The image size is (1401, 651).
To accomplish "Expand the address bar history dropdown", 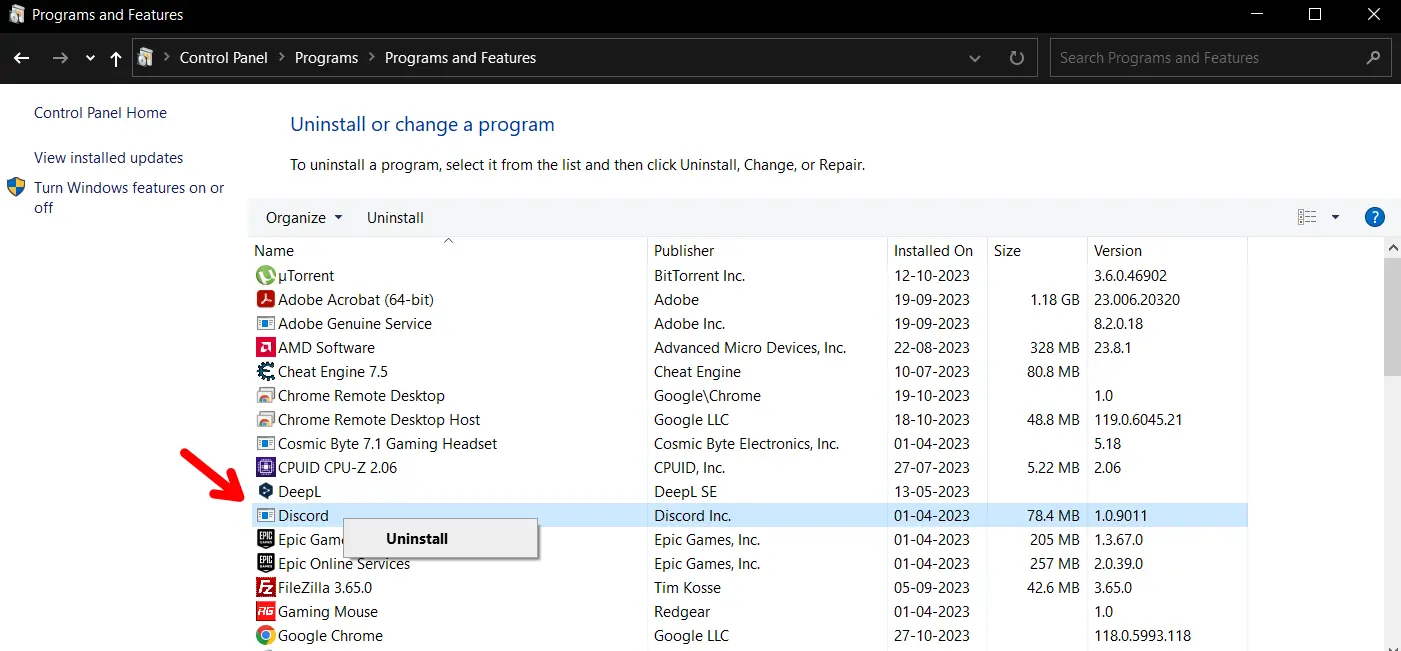I will [x=975, y=58].
